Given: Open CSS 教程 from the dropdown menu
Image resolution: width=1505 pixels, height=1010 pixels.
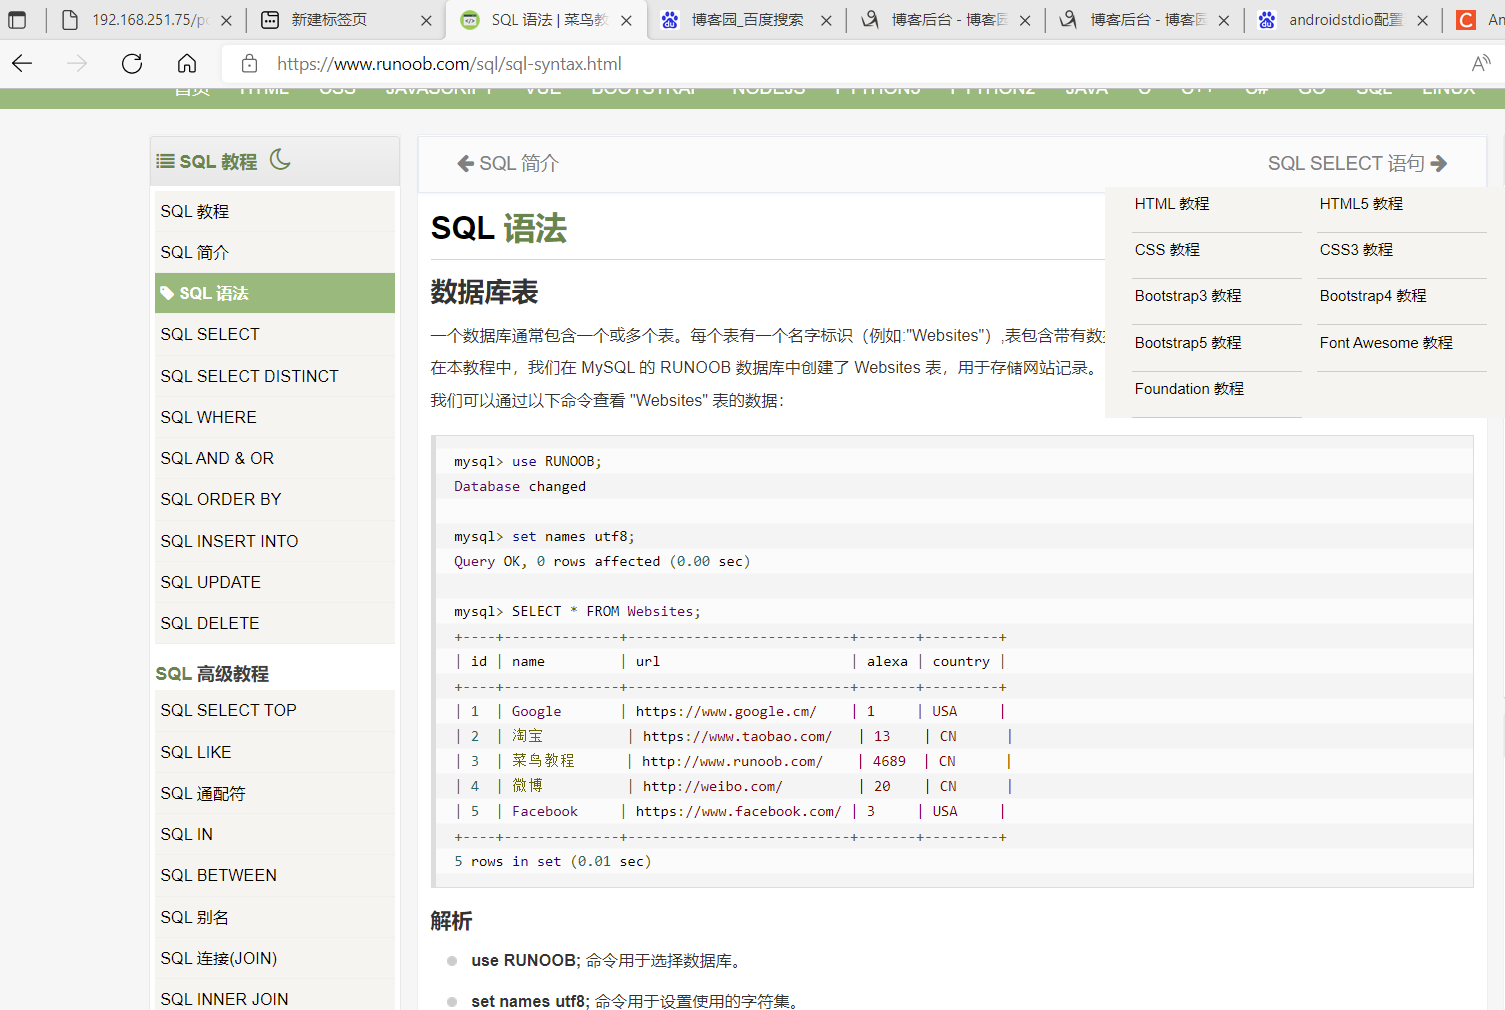Looking at the screenshot, I should 1167,250.
